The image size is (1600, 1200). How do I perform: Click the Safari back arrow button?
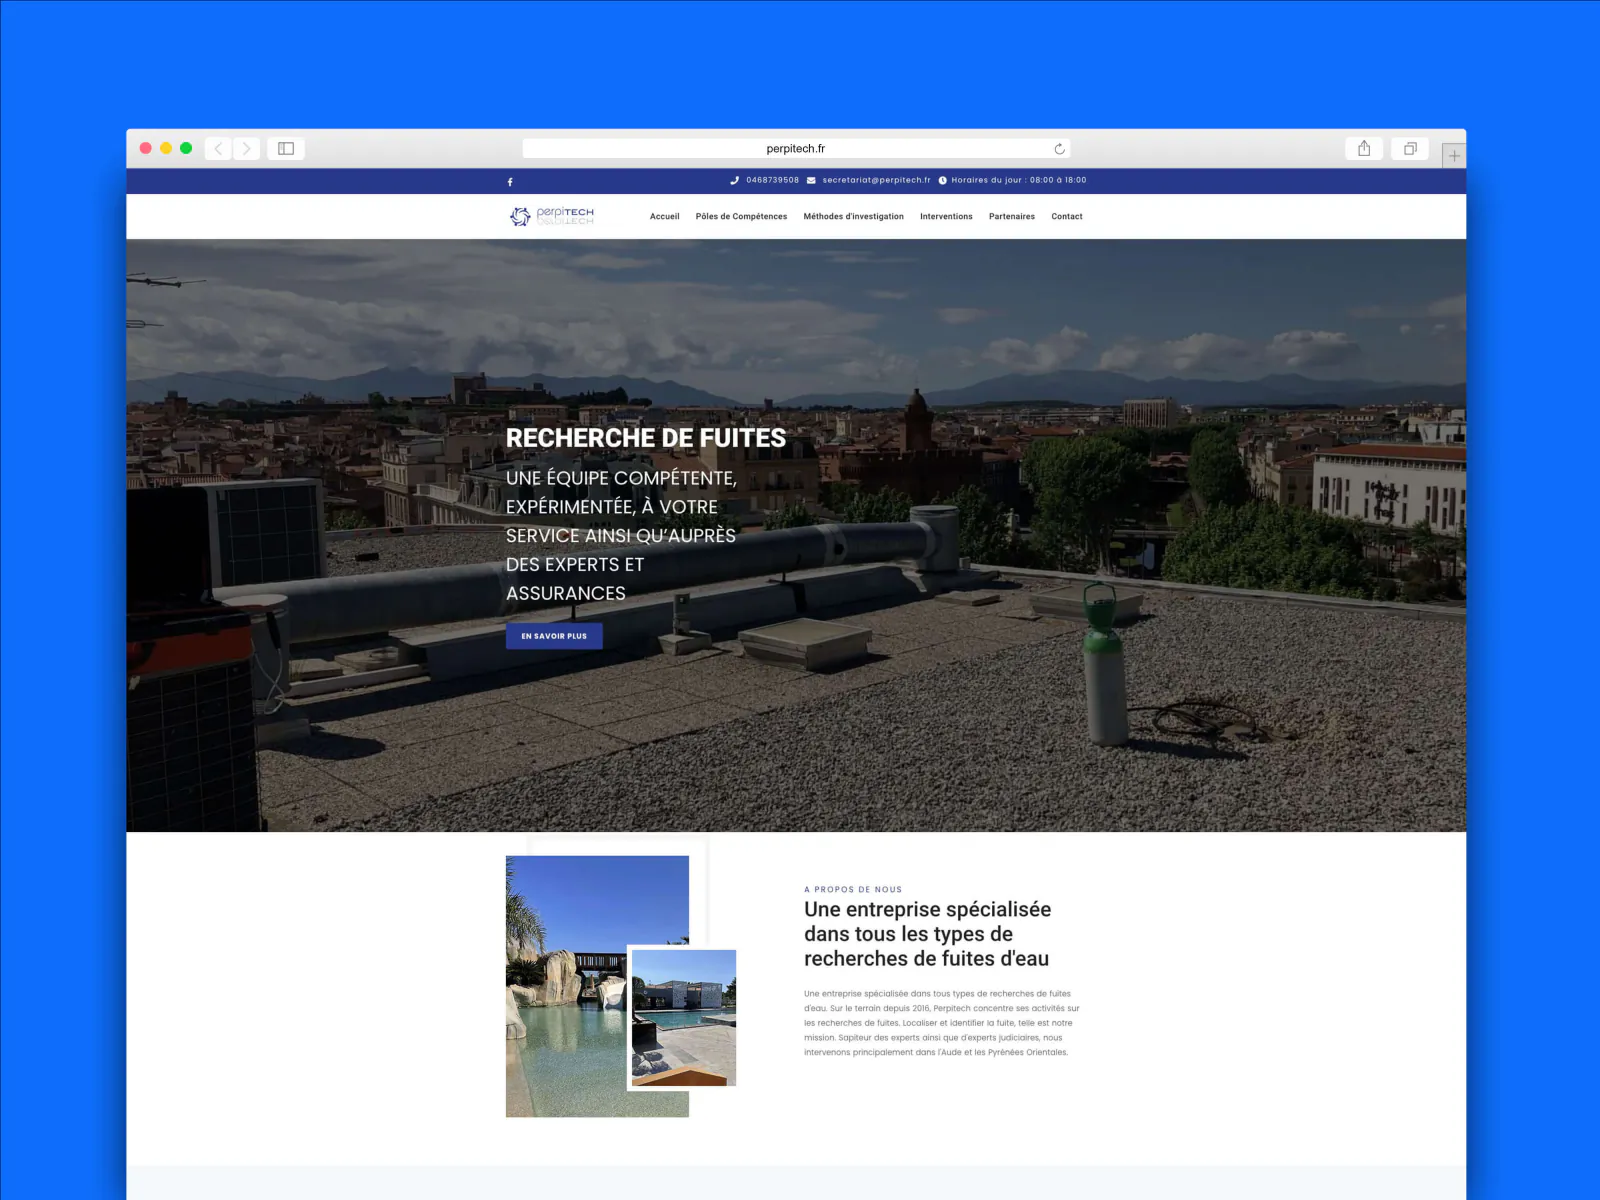tap(218, 148)
